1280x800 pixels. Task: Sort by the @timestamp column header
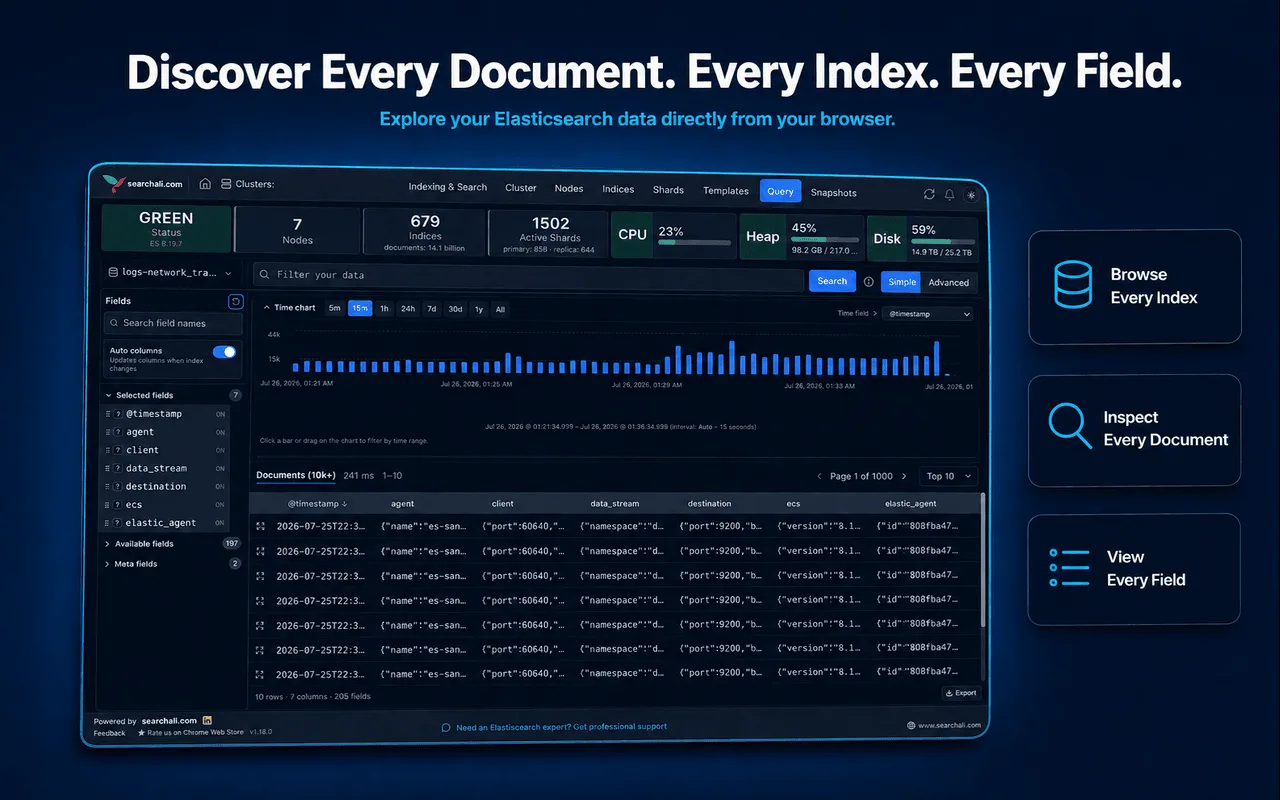coord(319,504)
